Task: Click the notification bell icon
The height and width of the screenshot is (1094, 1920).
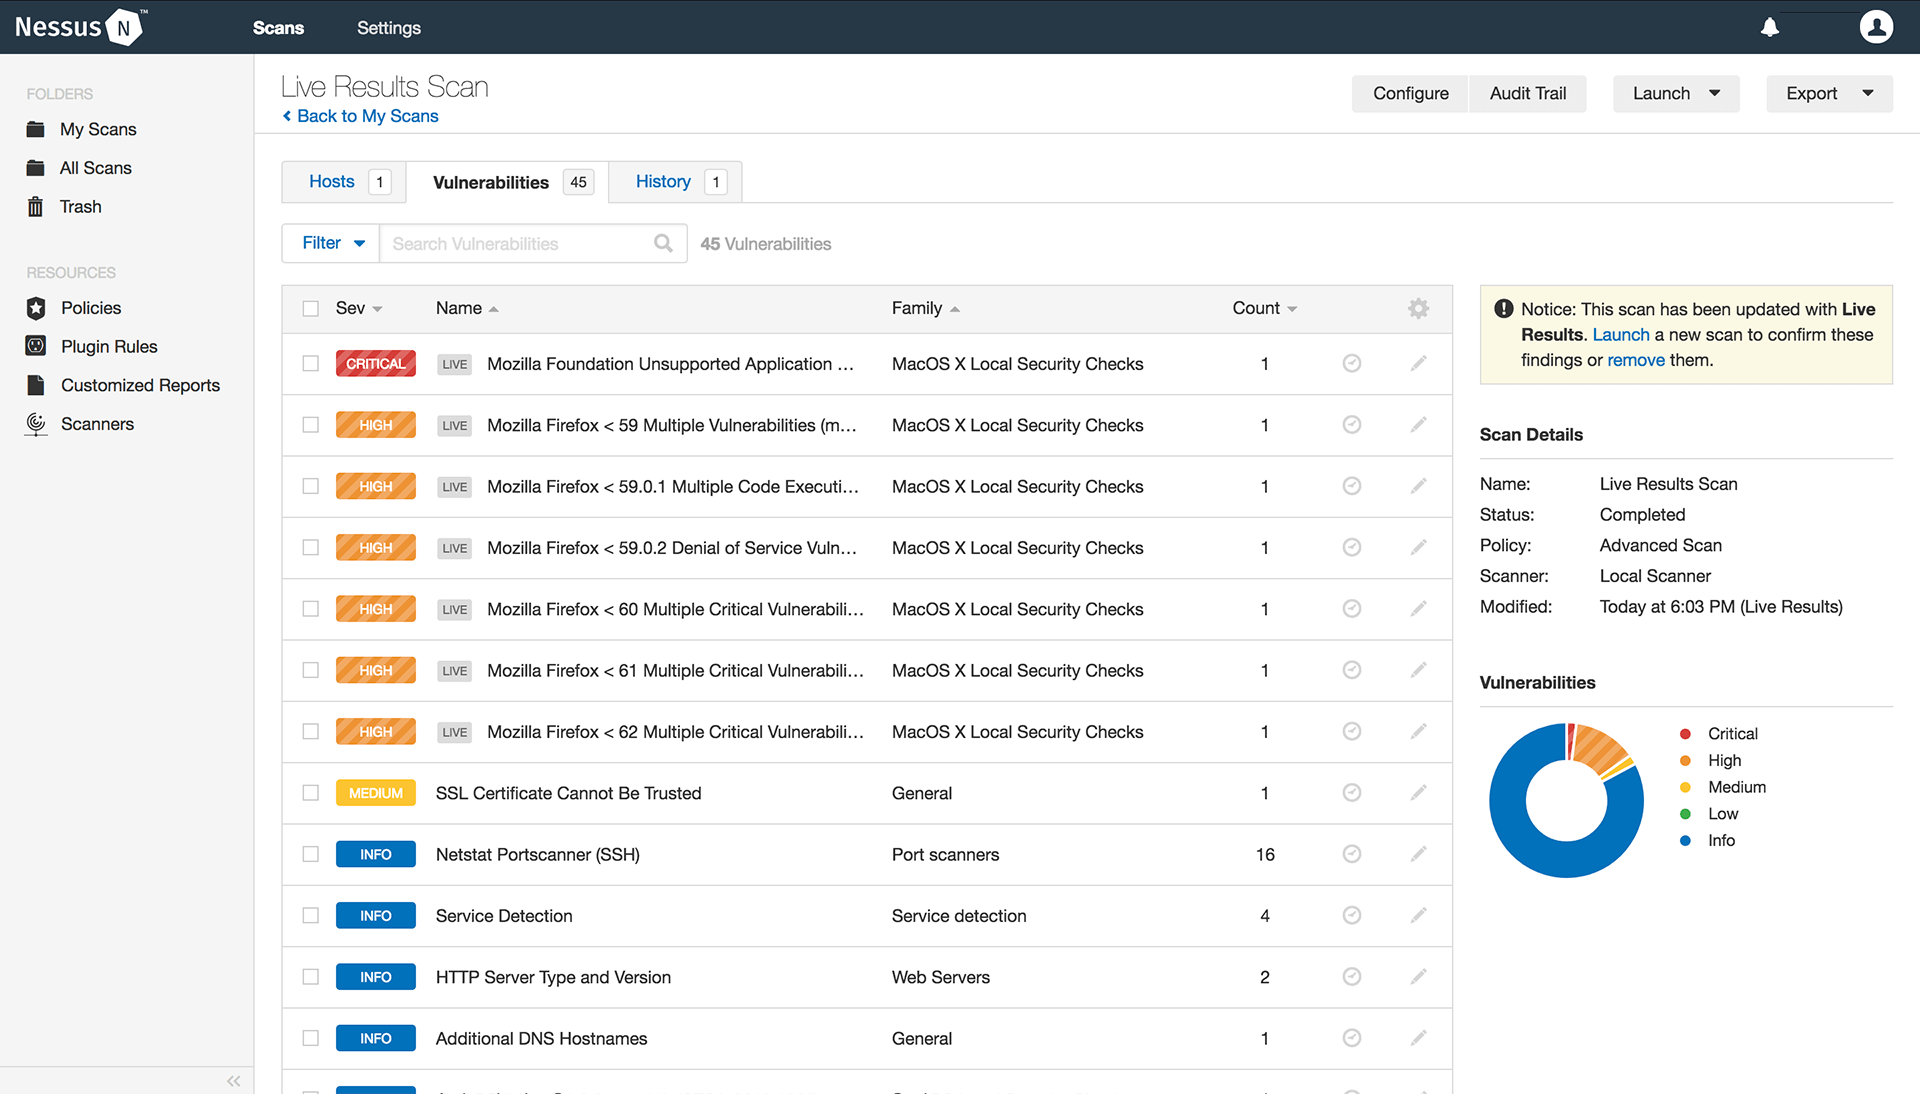Action: (x=1768, y=26)
